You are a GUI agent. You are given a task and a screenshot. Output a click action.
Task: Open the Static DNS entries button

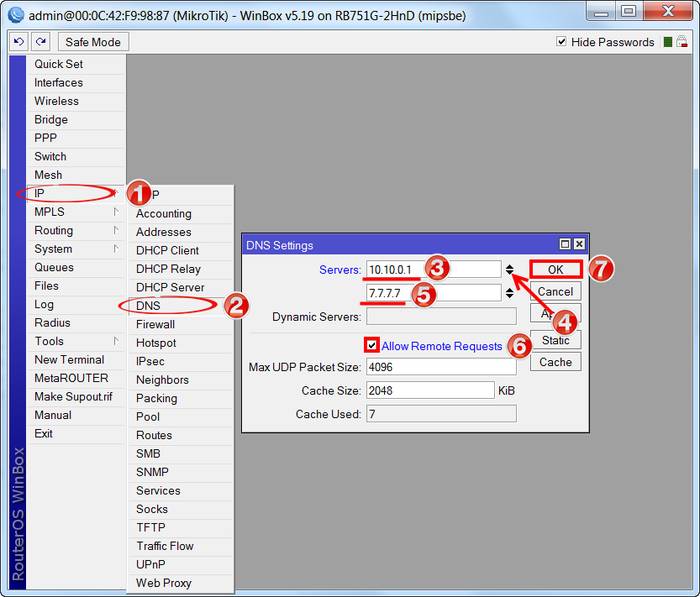555,340
